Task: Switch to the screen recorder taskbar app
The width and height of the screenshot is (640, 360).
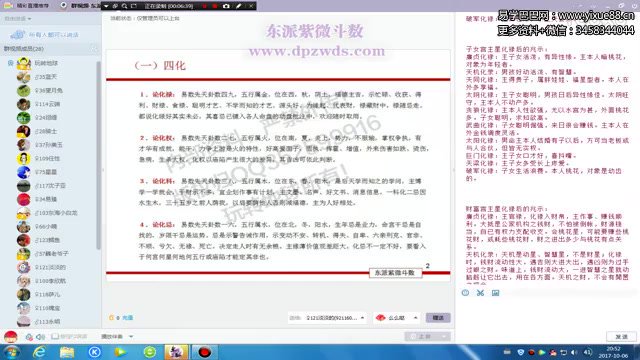Action: [x=205, y=352]
